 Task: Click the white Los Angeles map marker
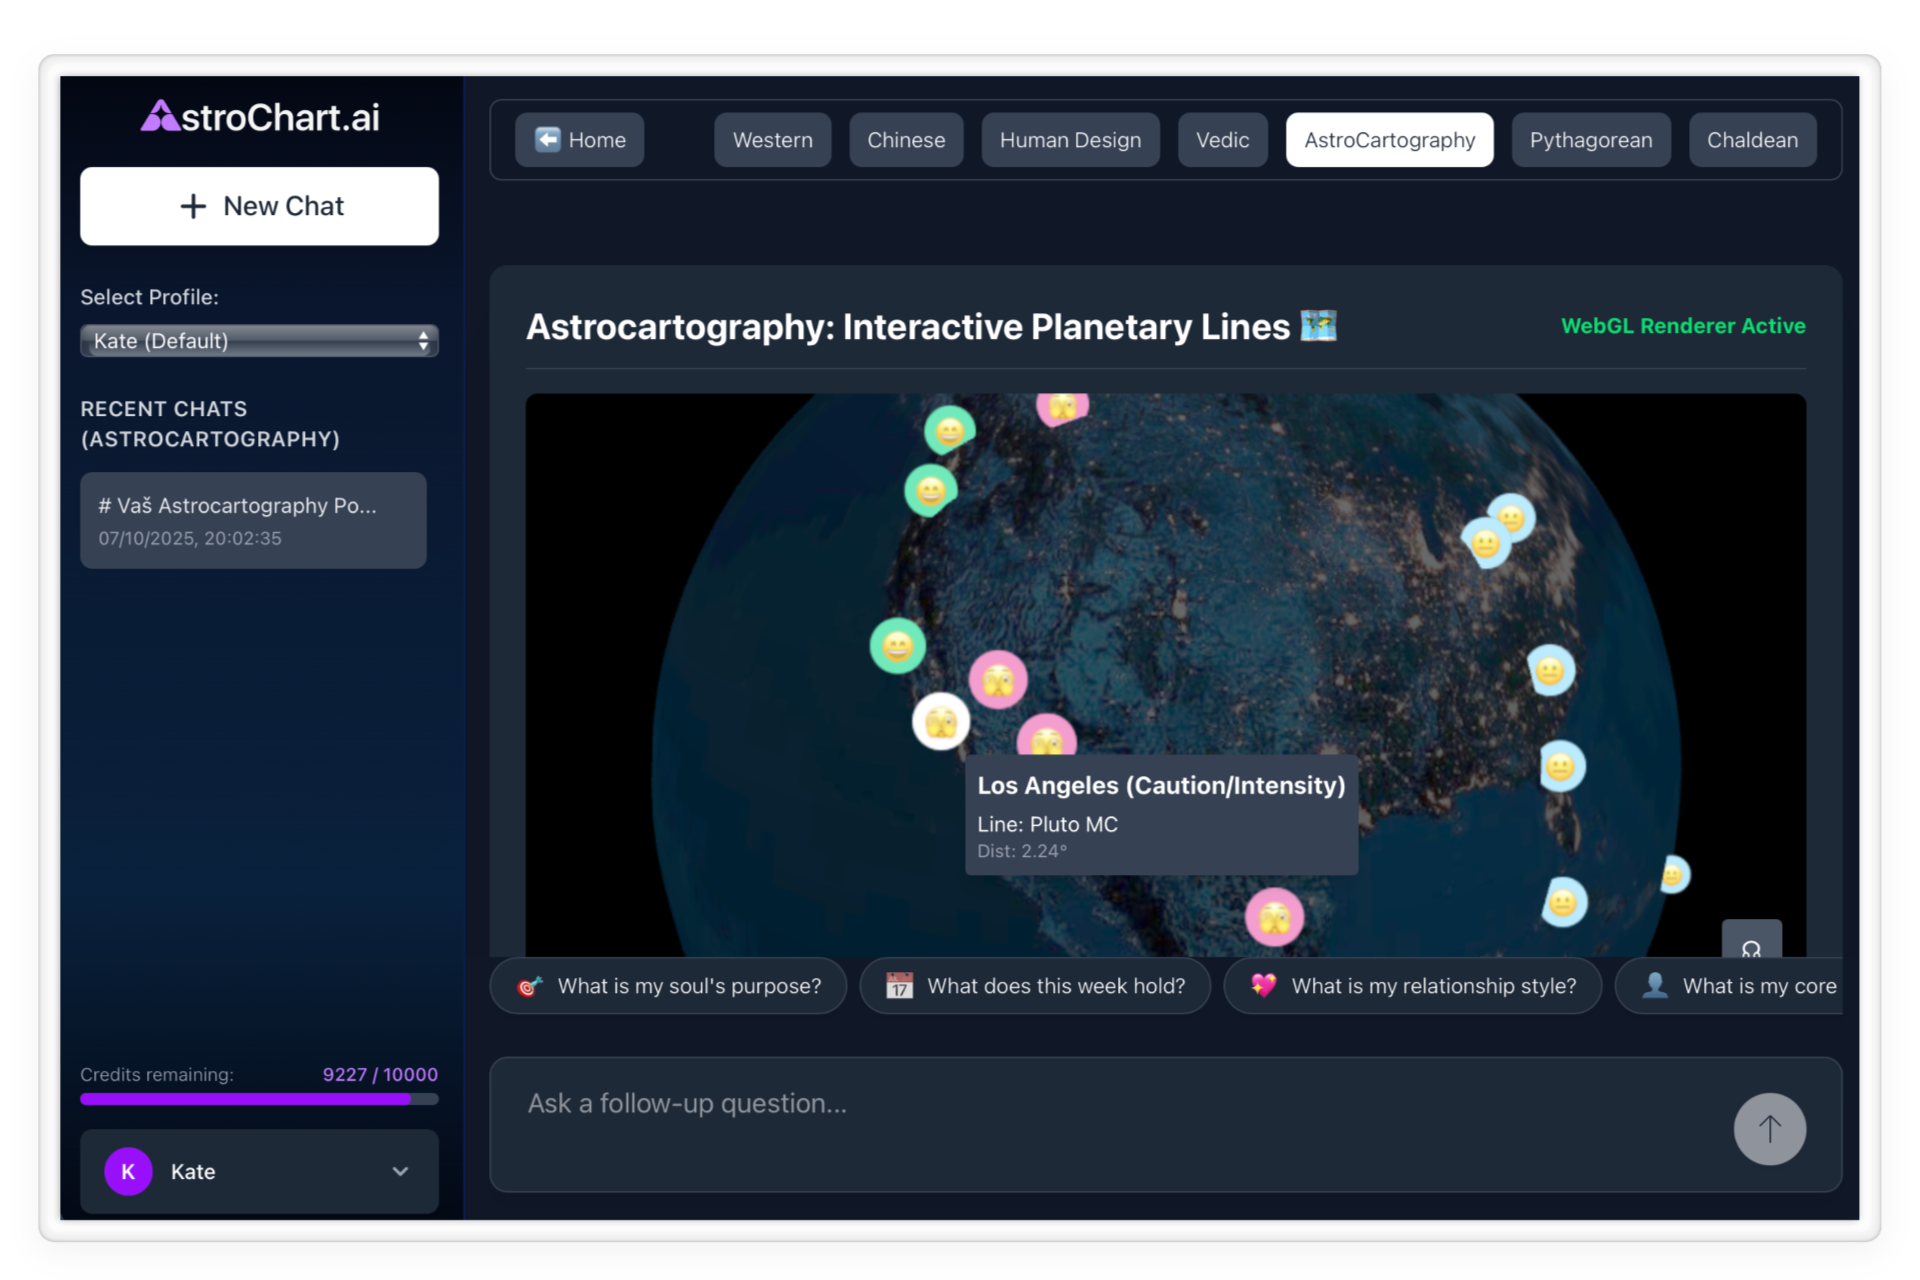[x=941, y=721]
